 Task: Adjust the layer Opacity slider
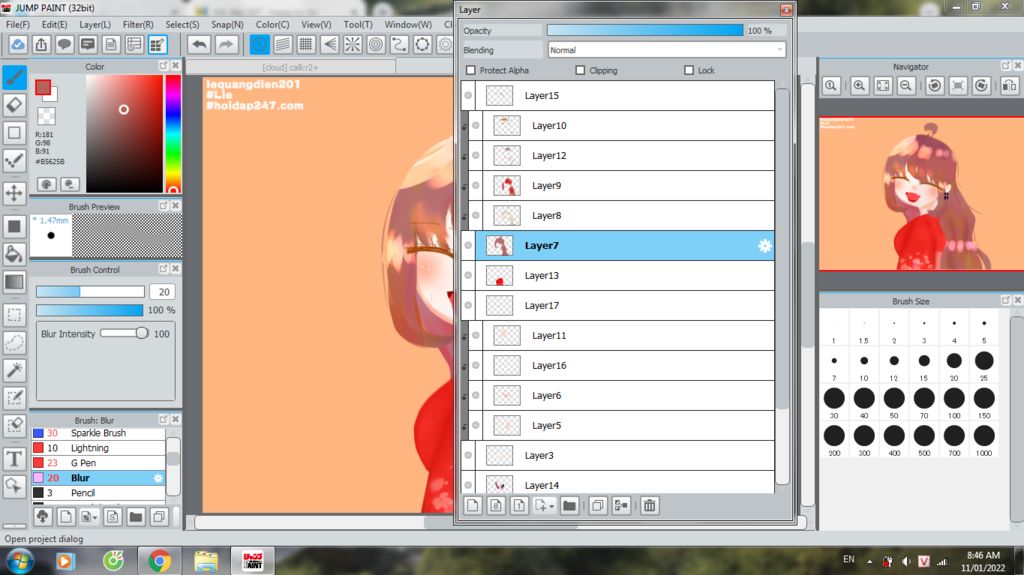point(645,31)
